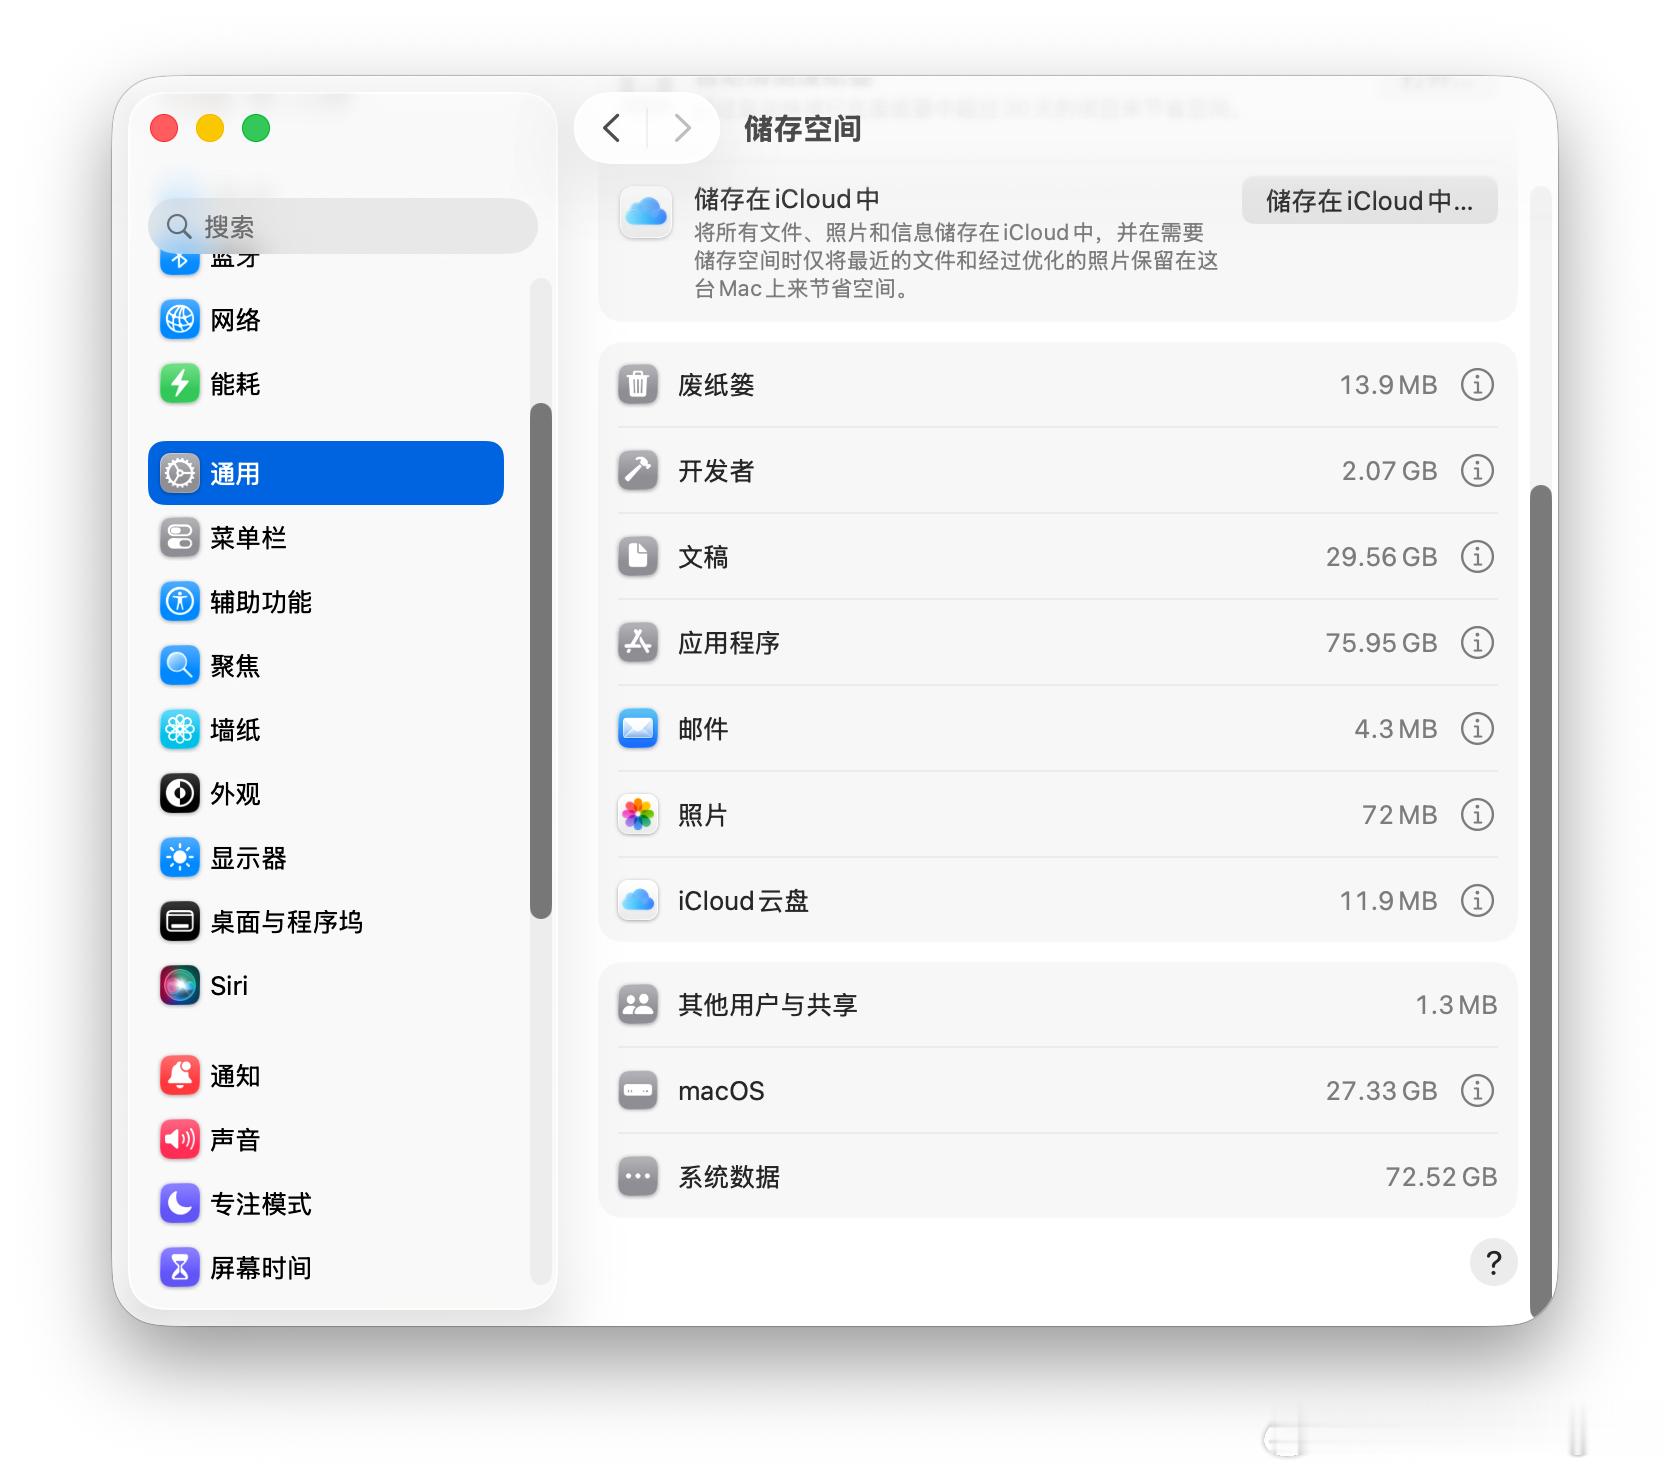Click the 其他用户与共享 people icon

[638, 1005]
